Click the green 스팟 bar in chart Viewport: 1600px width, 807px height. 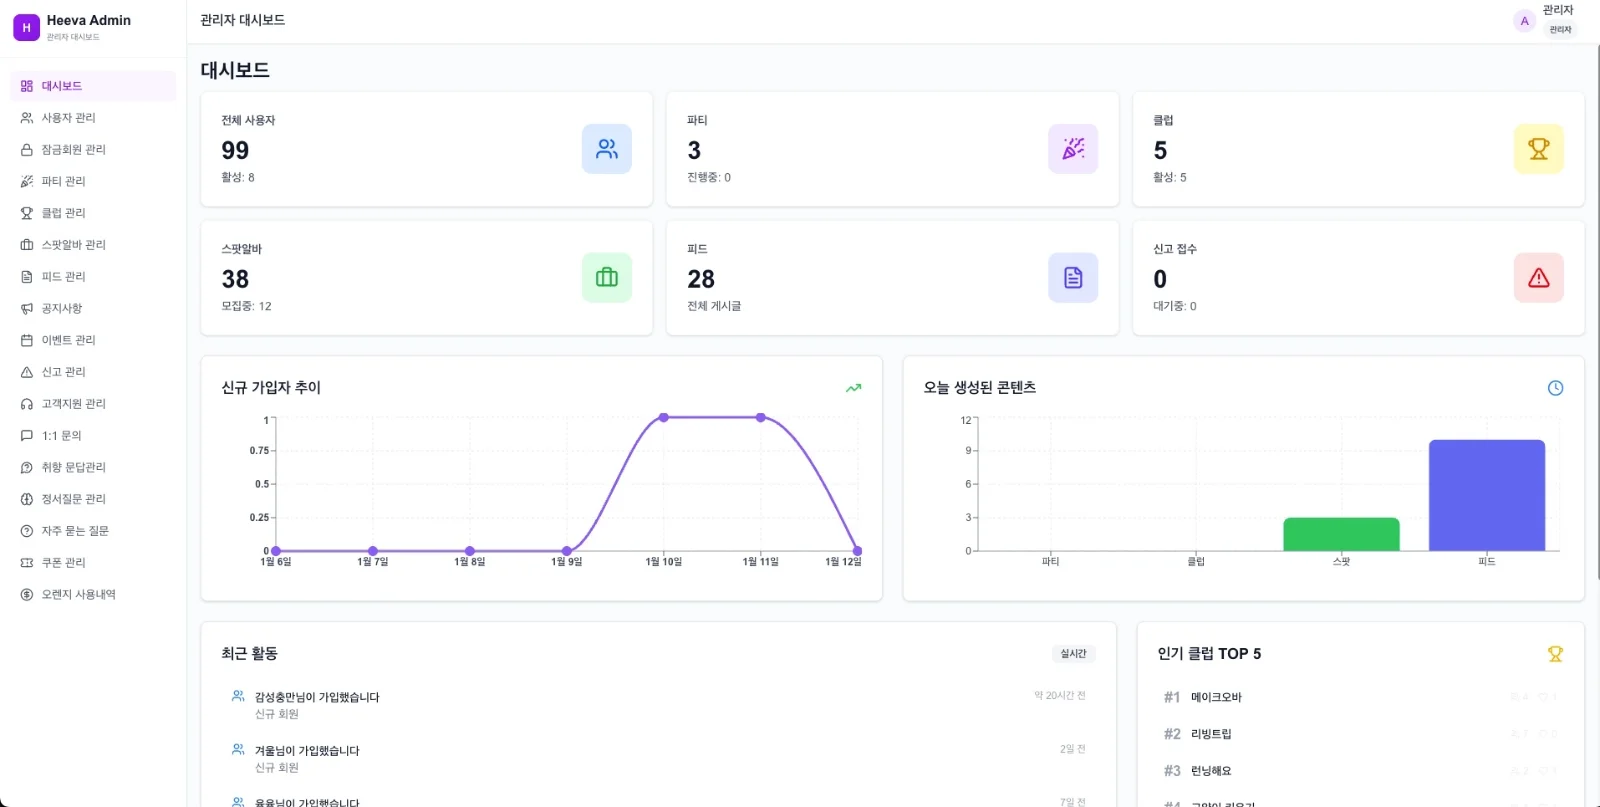[1341, 534]
